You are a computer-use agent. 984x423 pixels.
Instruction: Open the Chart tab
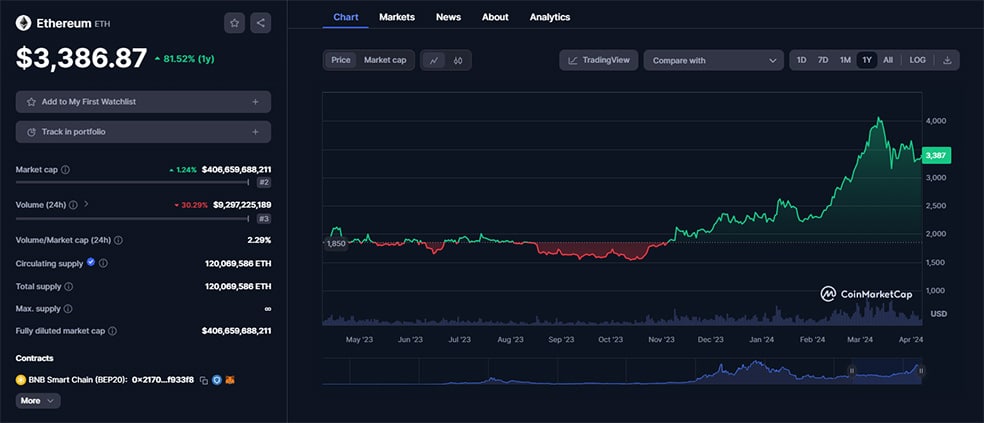pos(346,17)
